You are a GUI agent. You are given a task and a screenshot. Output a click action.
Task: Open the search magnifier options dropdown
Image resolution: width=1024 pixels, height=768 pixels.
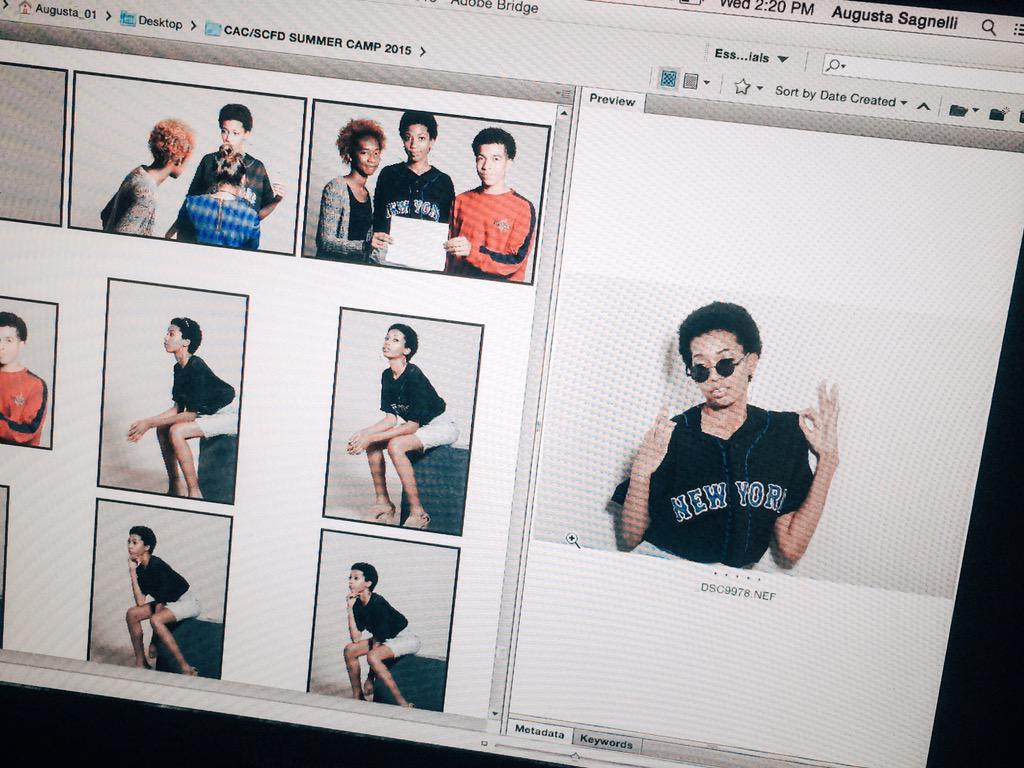835,65
